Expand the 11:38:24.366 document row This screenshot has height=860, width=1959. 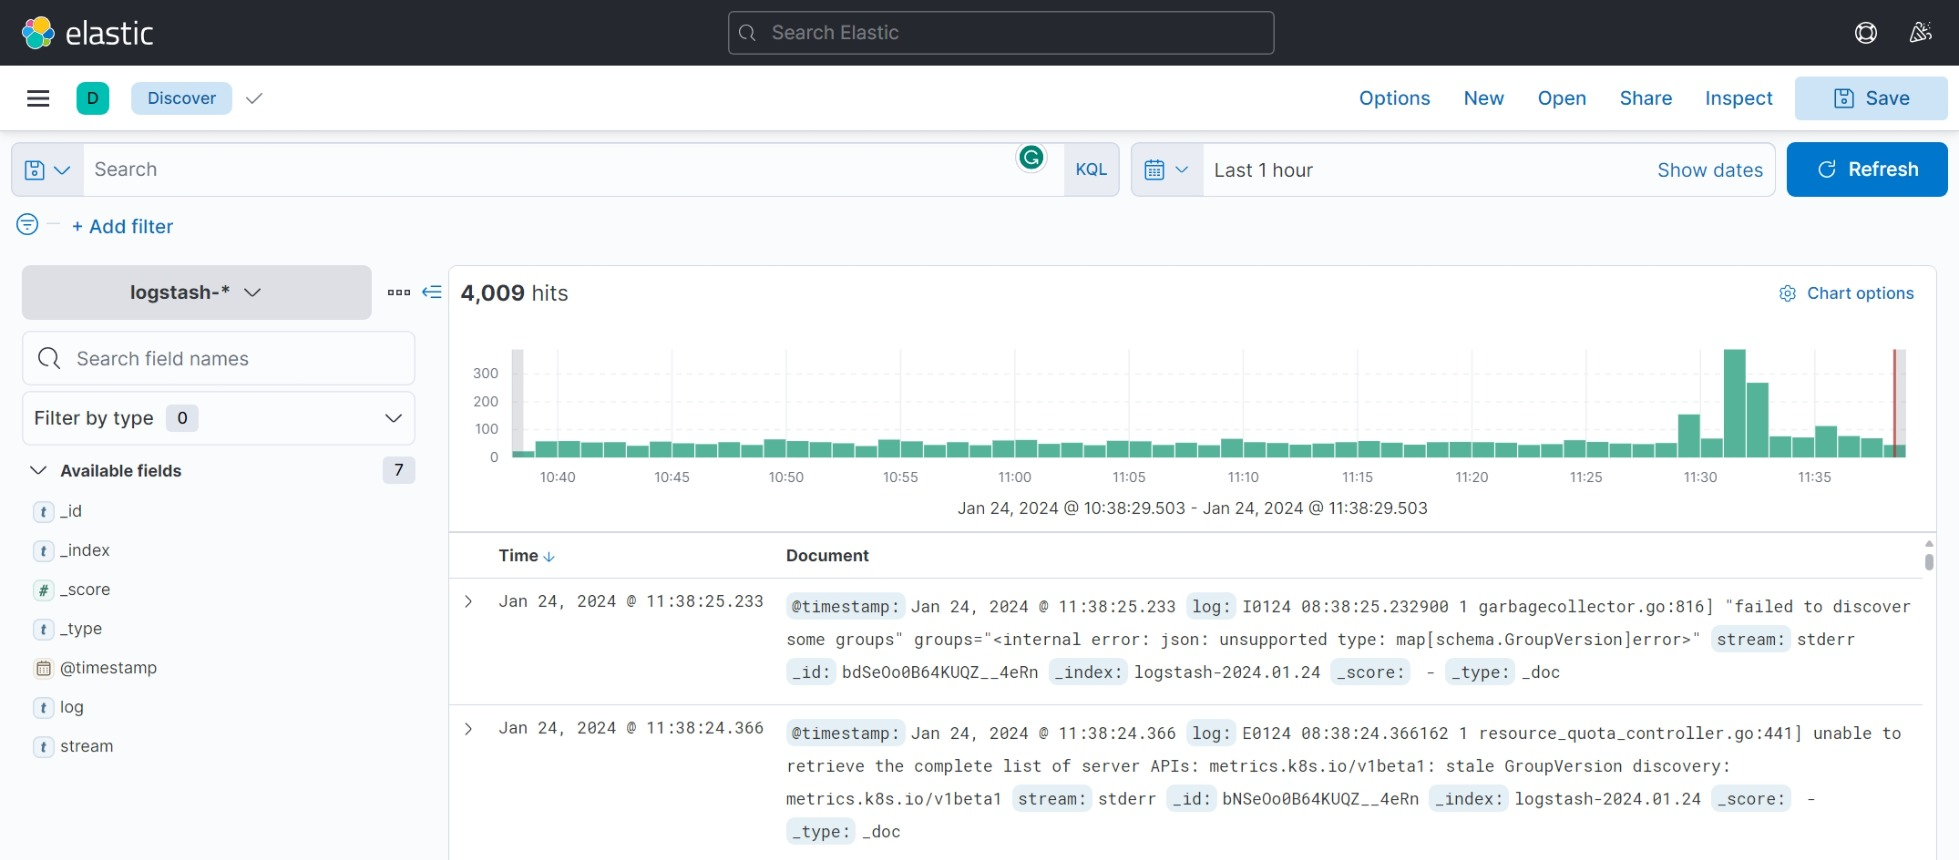pos(468,728)
